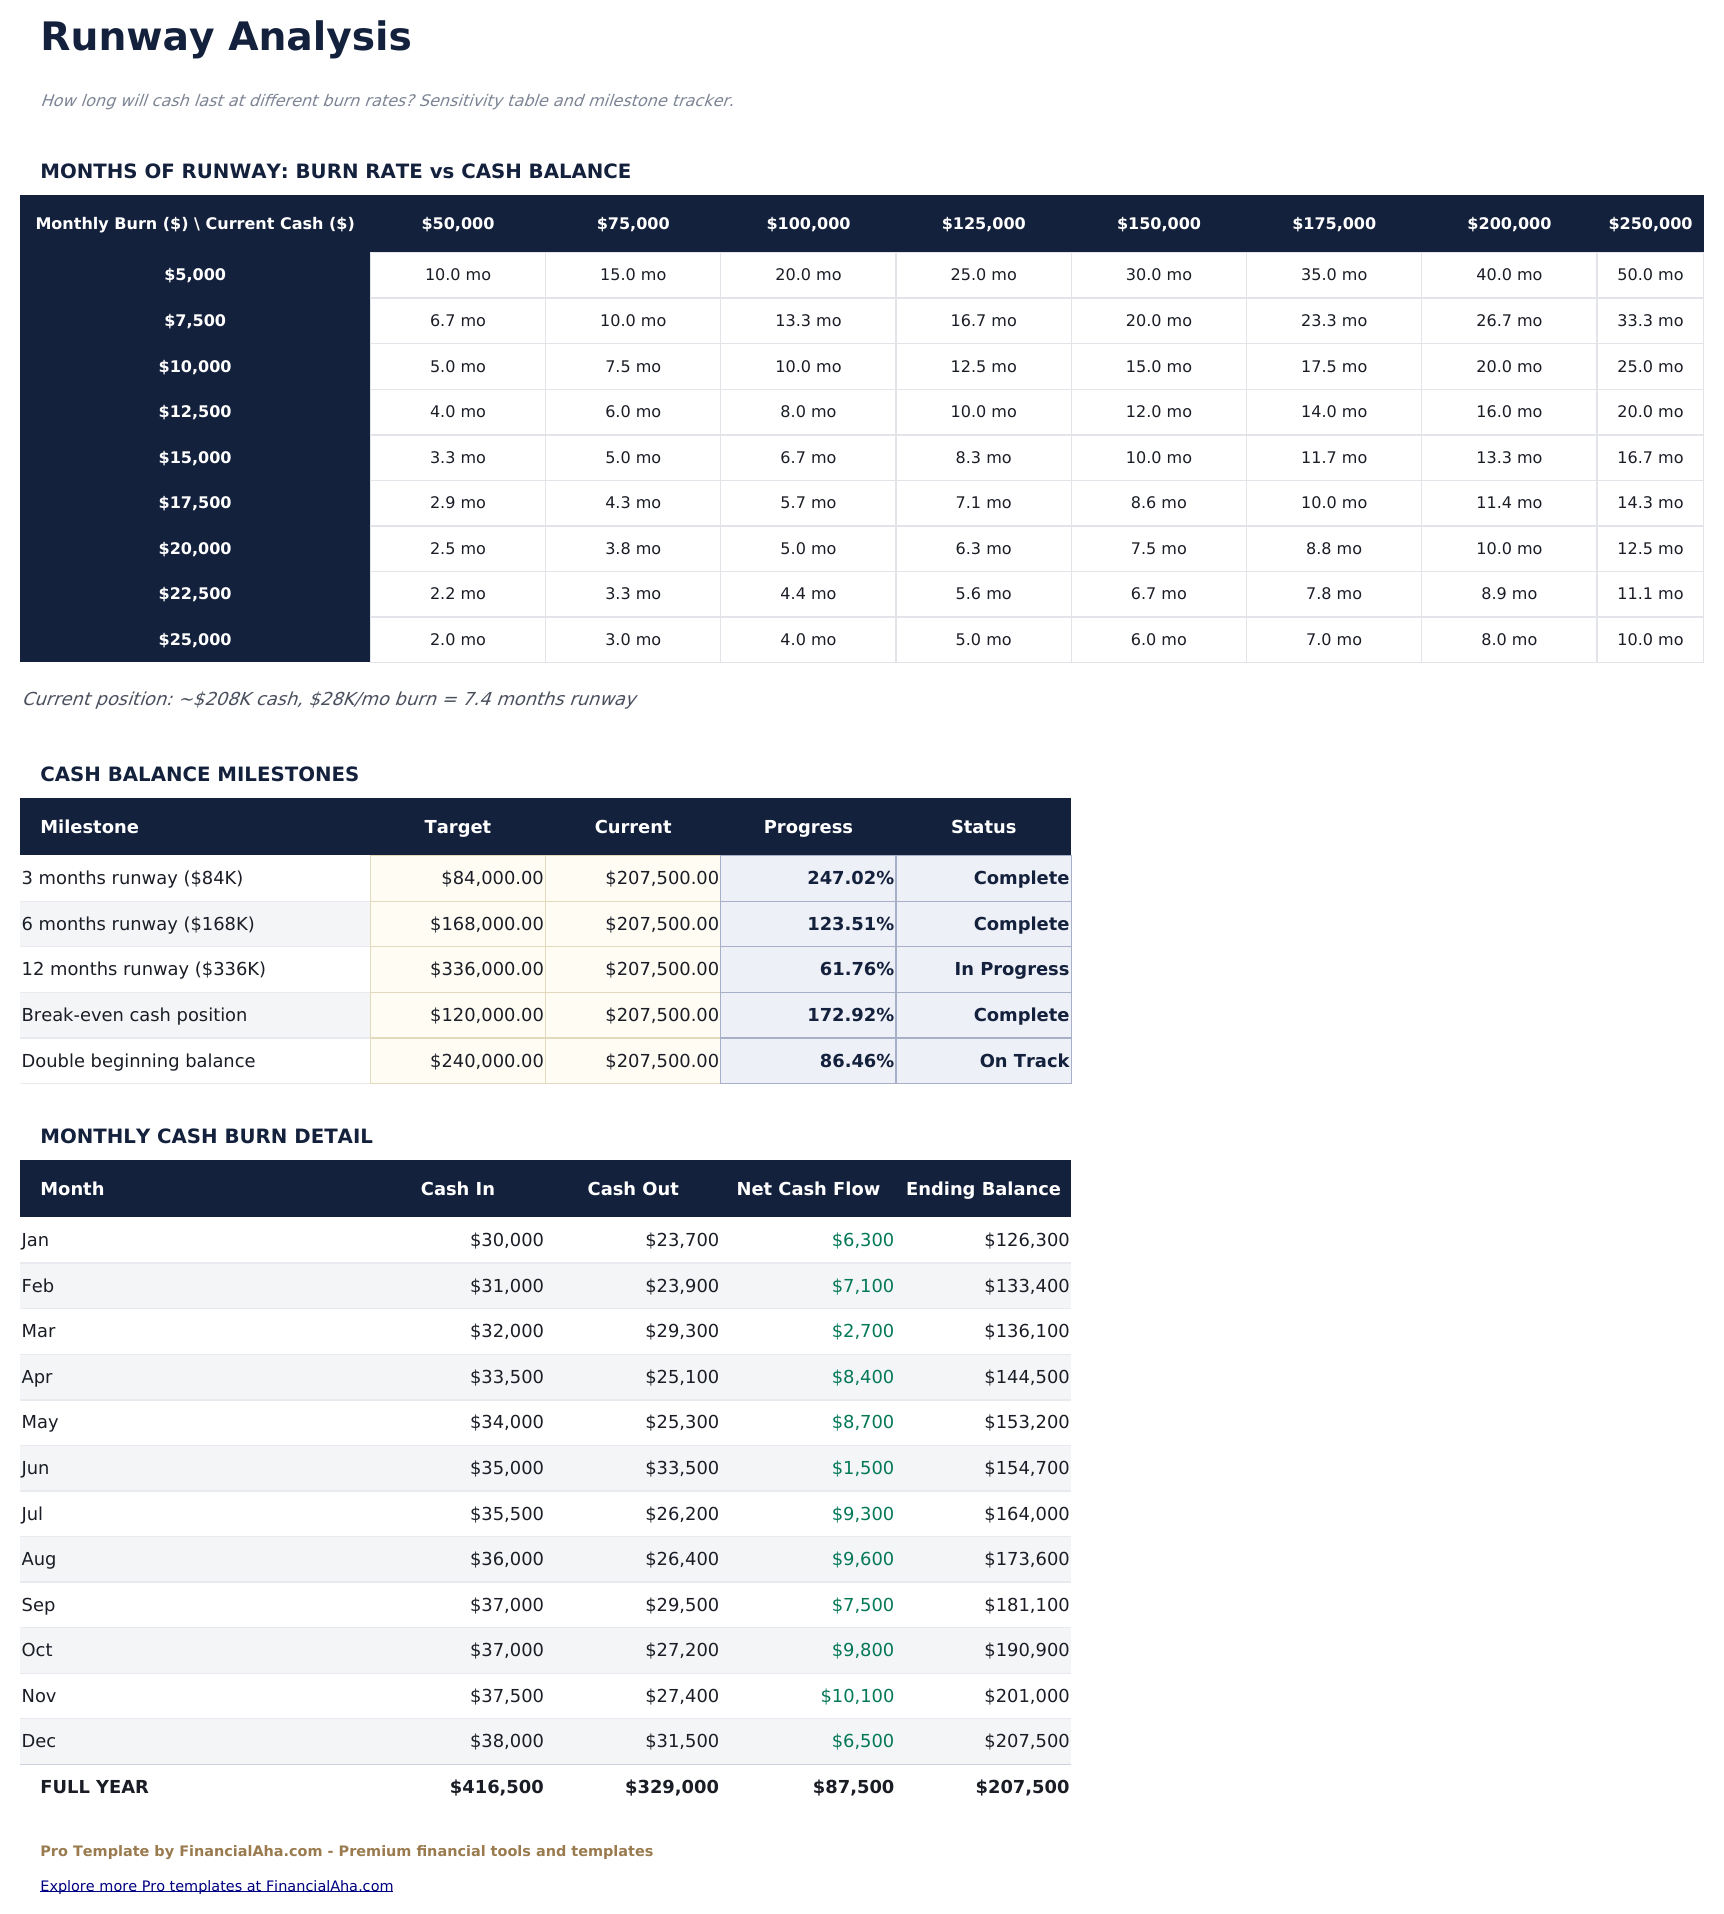This screenshot has width=1724, height=1914.
Task: Click the 247.02% progress value
Action: [850, 877]
